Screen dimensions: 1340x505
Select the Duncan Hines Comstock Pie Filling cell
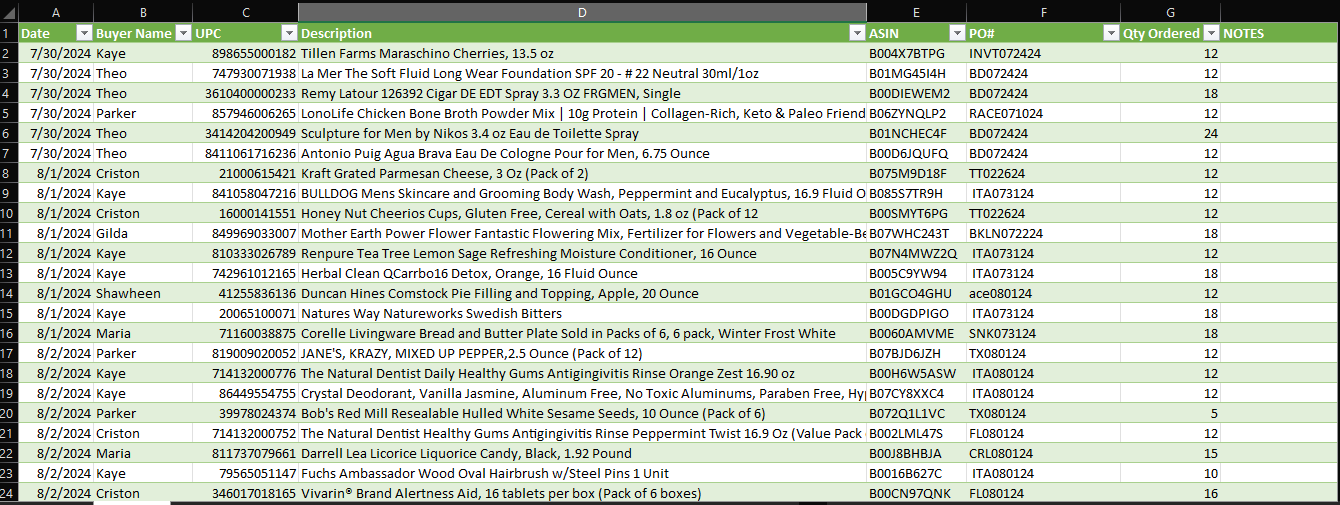click(582, 293)
